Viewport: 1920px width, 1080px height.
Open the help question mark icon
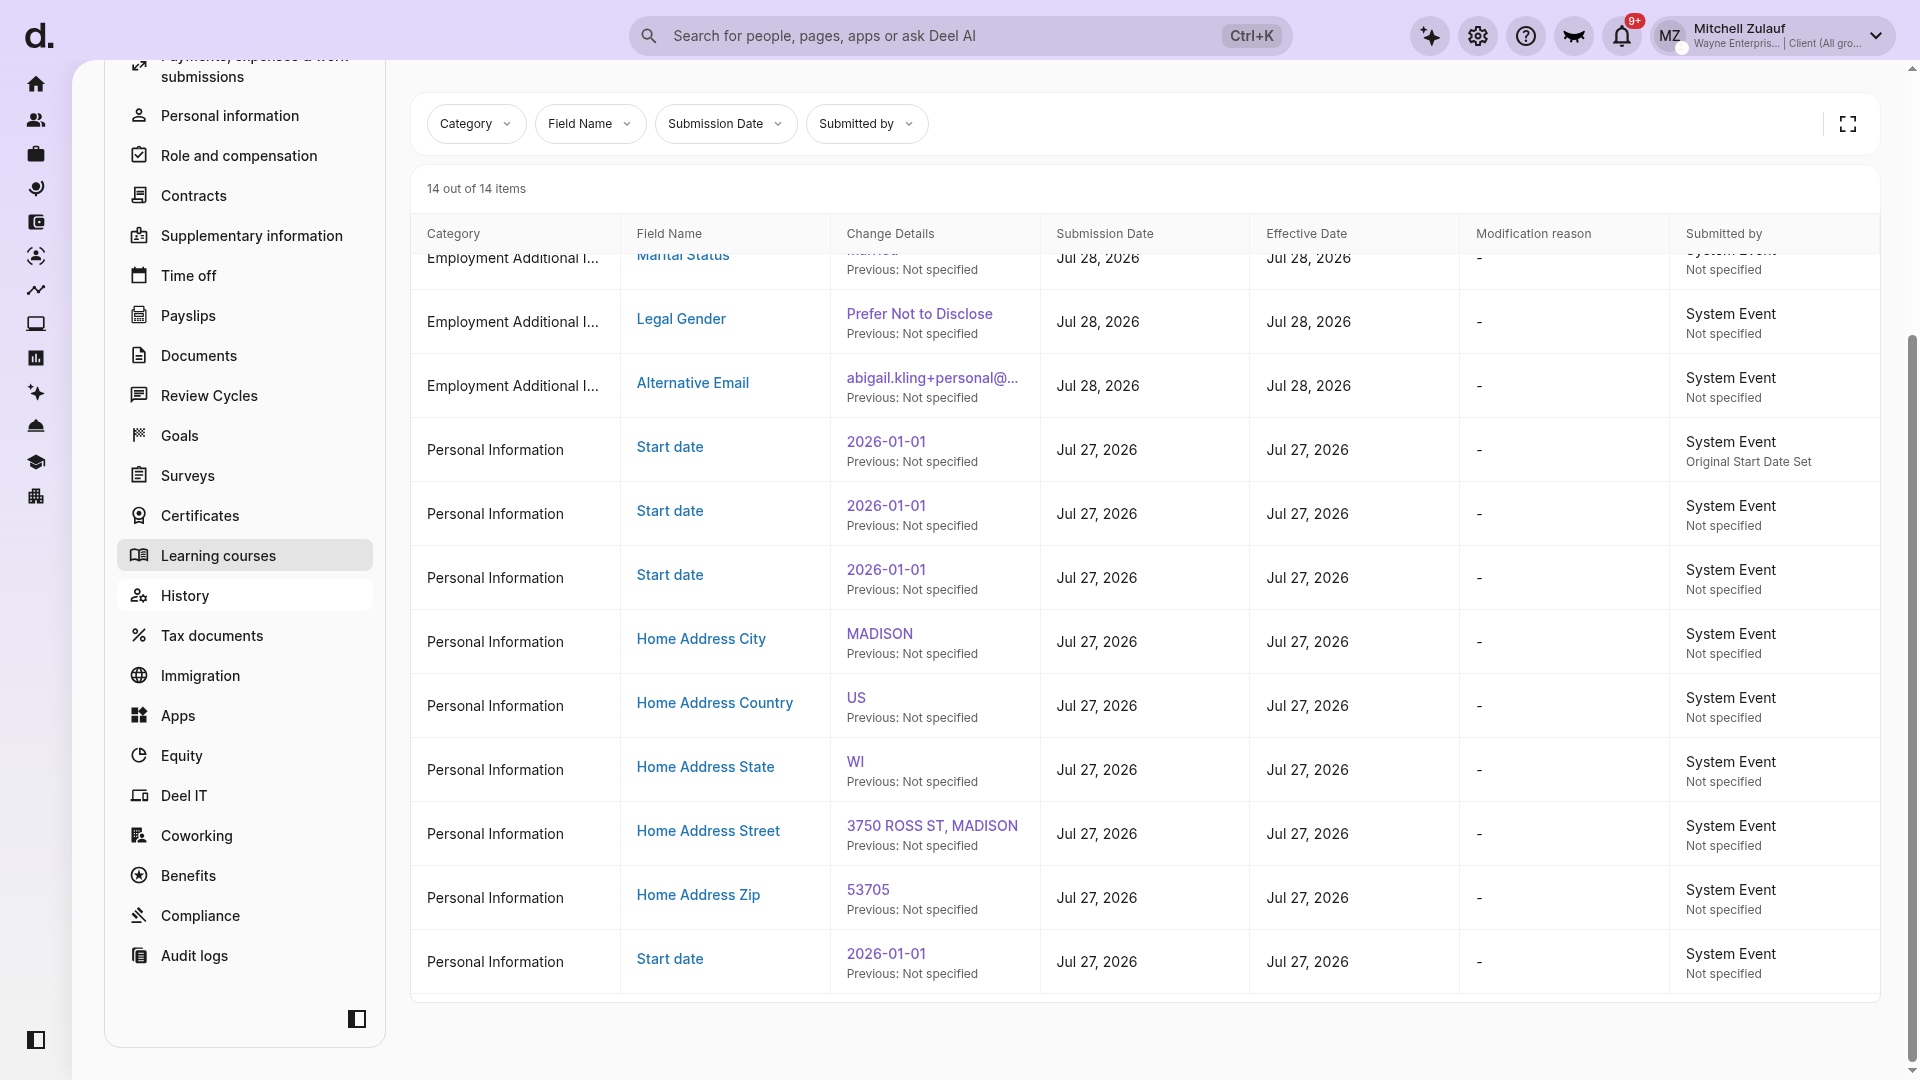click(x=1526, y=36)
